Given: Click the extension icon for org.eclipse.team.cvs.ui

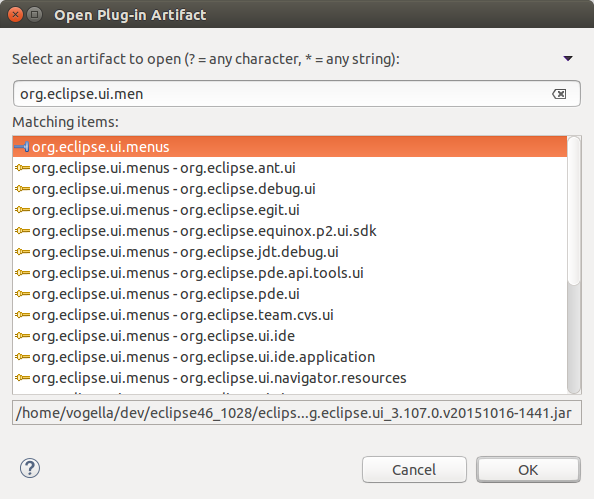Looking at the screenshot, I should coord(22,315).
